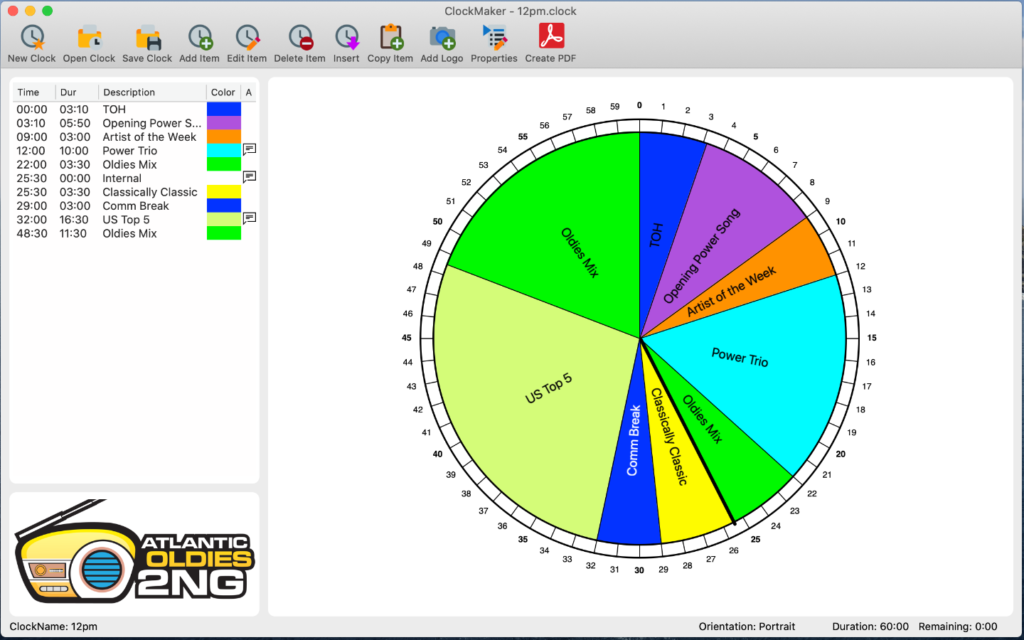The height and width of the screenshot is (640, 1024).
Task: Click the Insert toolbar icon
Action: coord(347,37)
